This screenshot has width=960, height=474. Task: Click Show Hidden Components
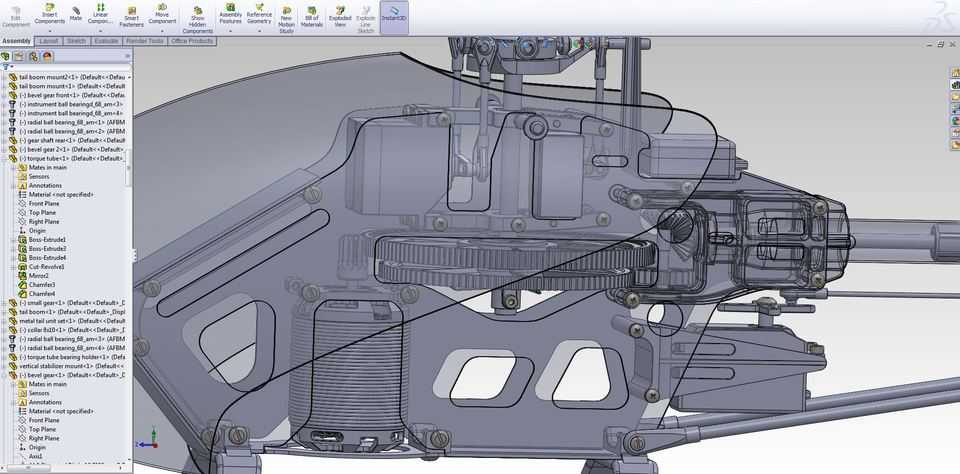198,21
